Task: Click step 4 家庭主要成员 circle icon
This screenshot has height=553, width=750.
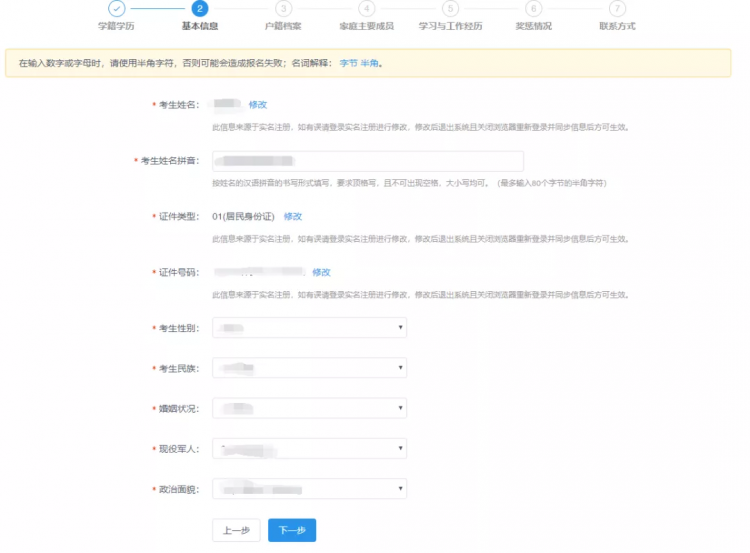Action: coord(366,8)
